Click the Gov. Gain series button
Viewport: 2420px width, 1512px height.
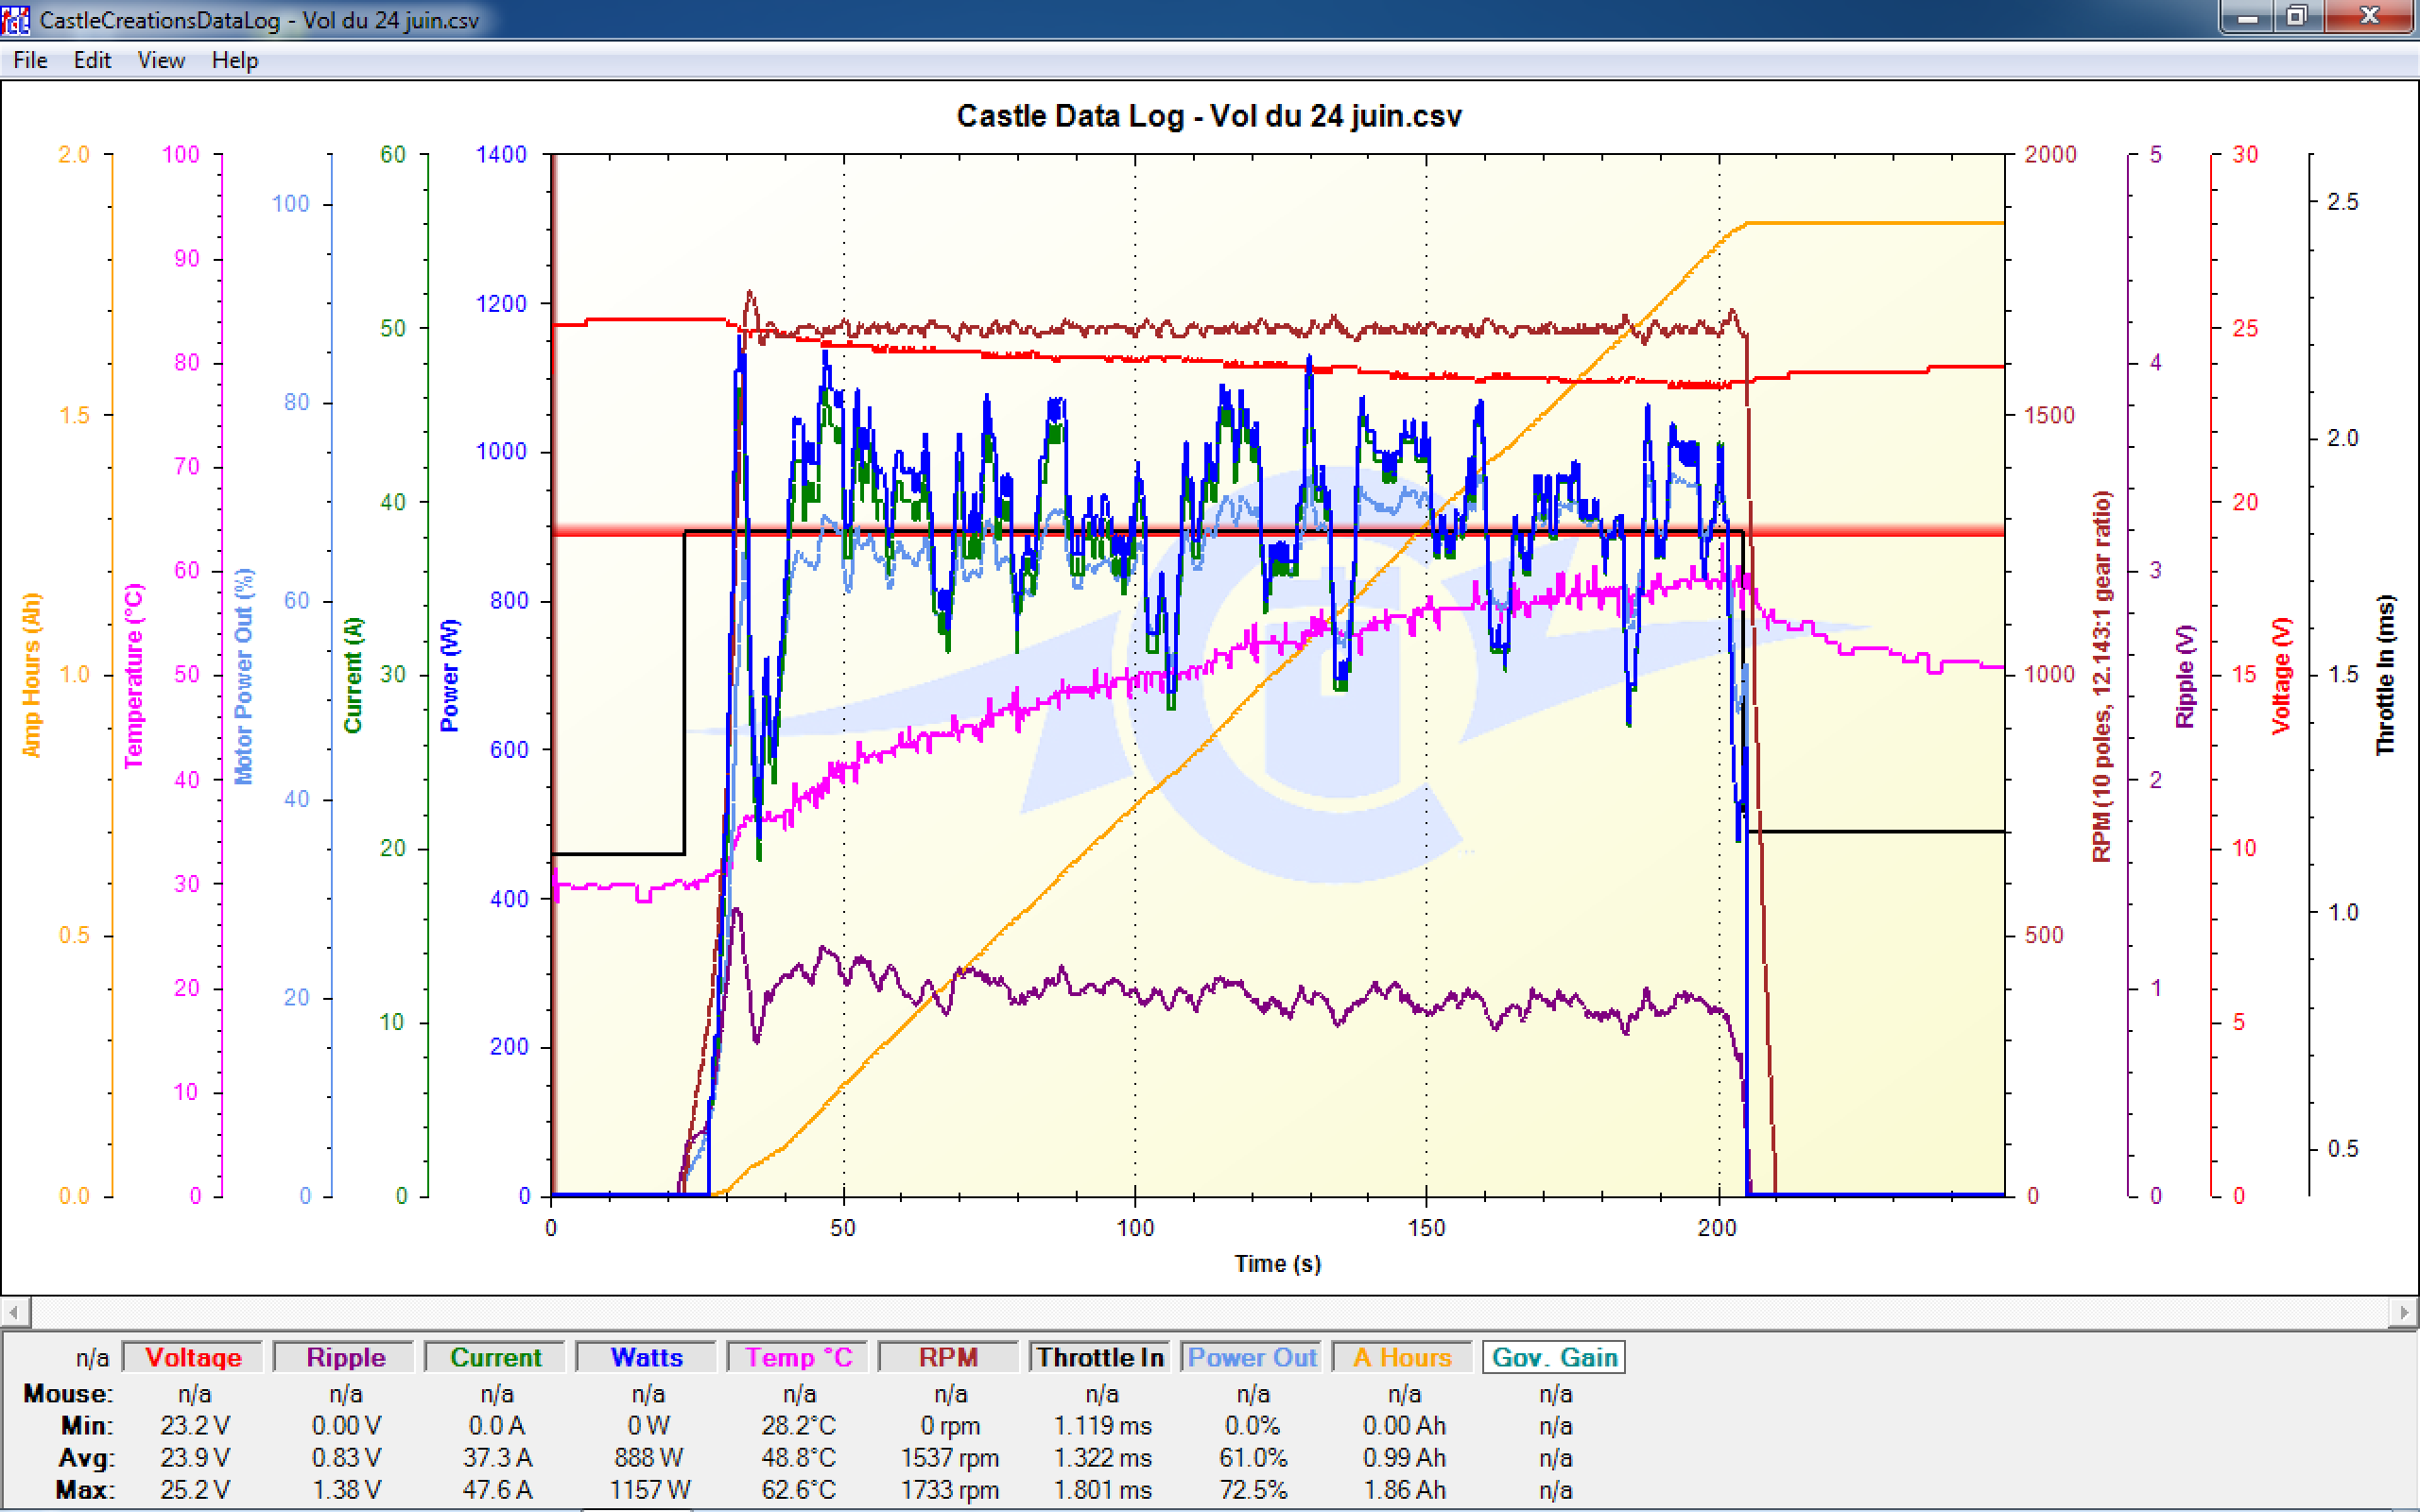(x=1554, y=1357)
